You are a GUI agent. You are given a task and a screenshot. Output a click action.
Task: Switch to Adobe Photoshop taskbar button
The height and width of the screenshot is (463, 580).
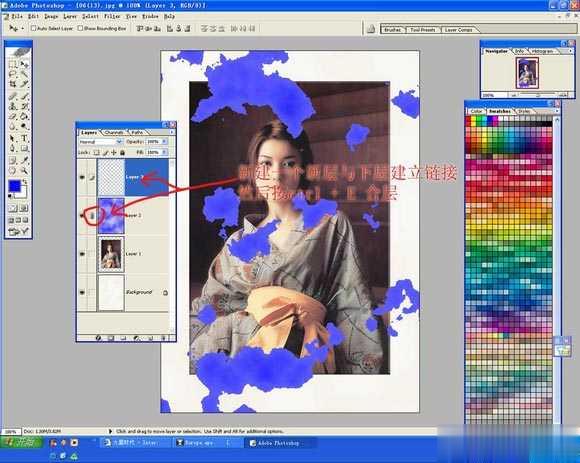(x=280, y=443)
